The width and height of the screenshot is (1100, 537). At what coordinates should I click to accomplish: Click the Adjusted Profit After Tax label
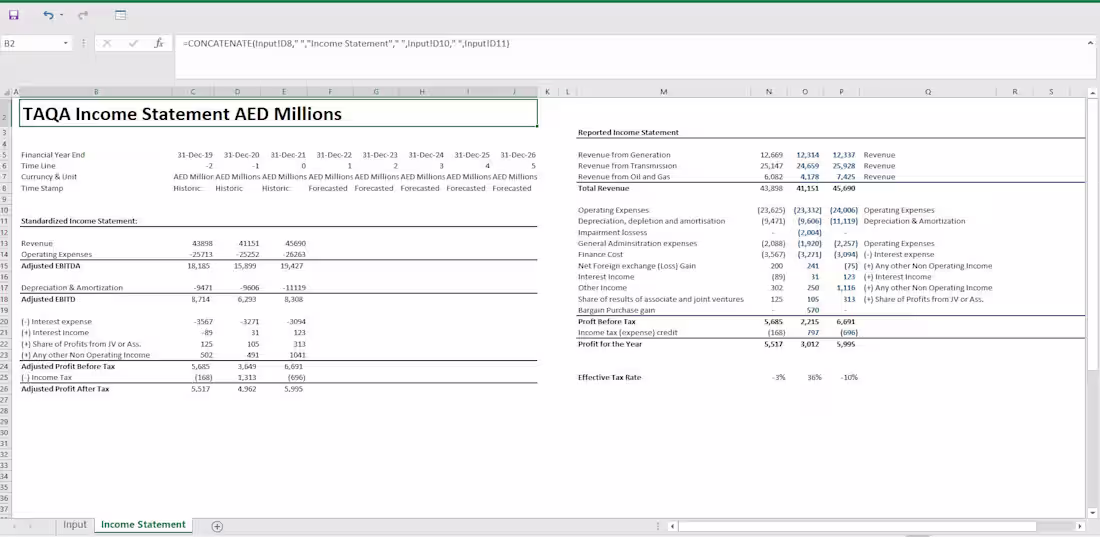click(x=65, y=389)
